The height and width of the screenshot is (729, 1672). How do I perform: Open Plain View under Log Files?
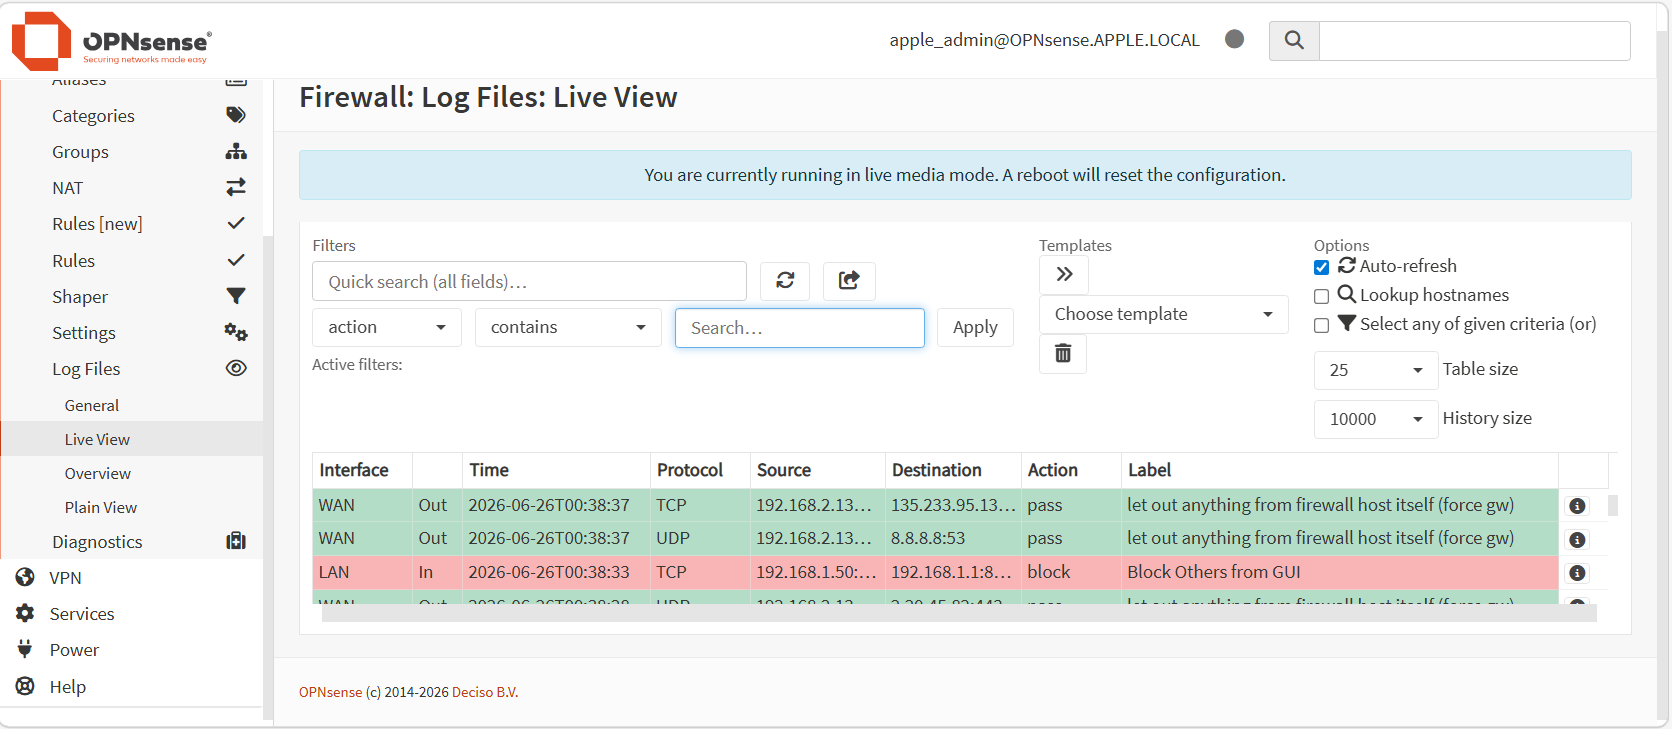(101, 508)
